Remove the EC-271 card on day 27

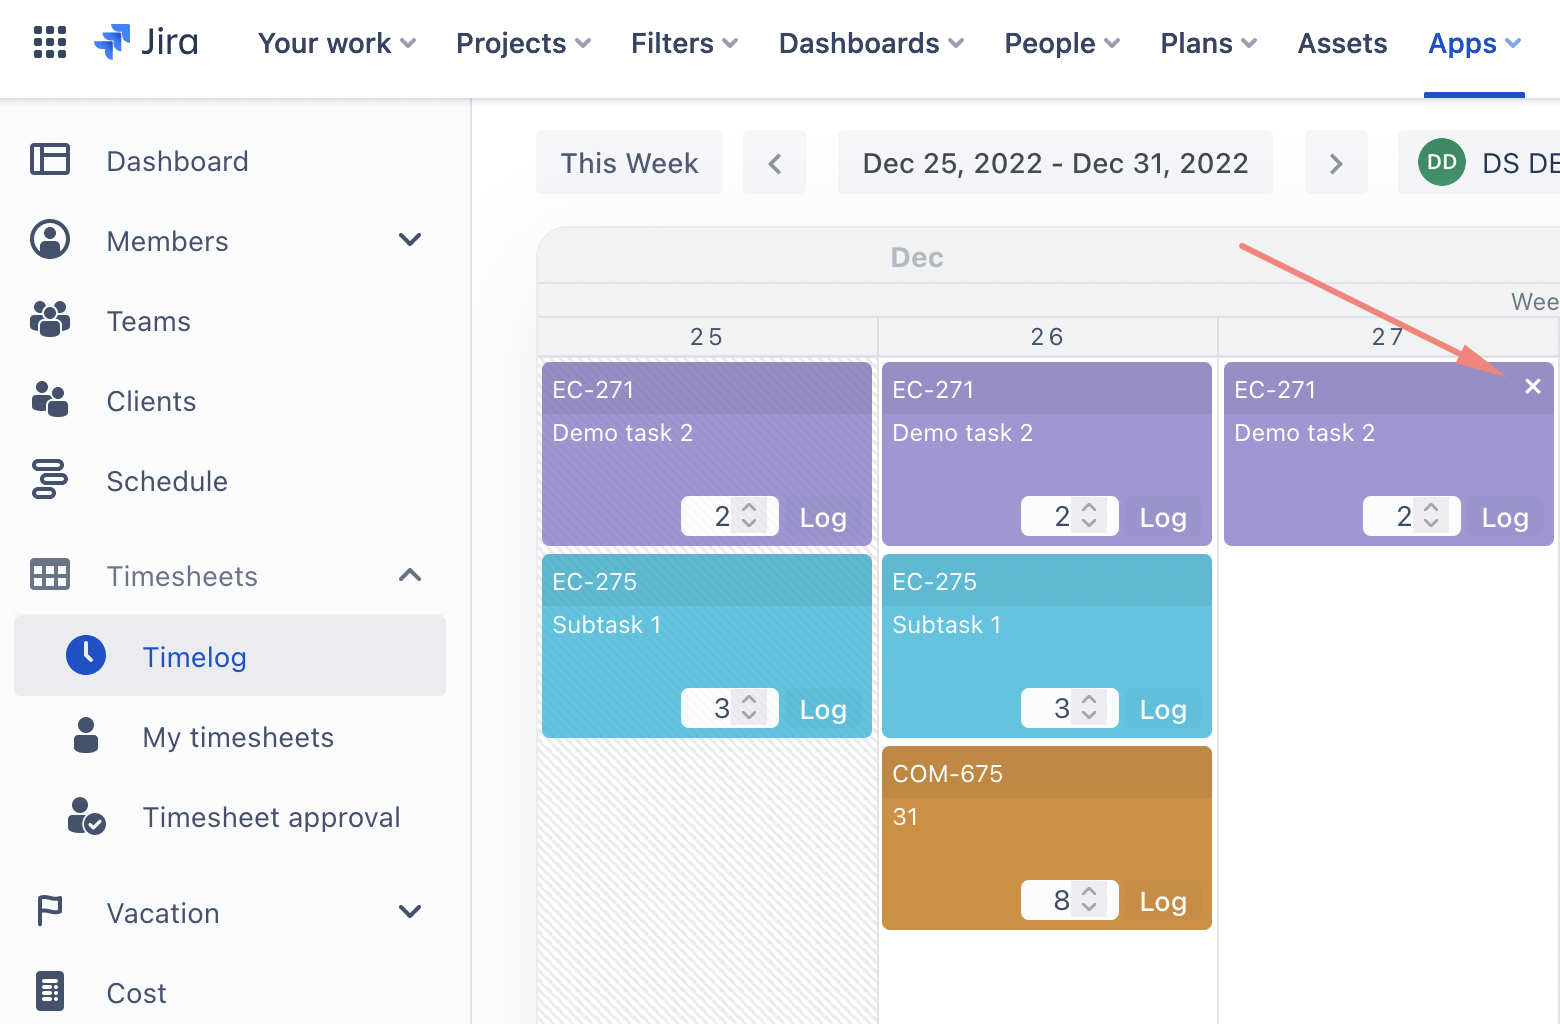point(1532,387)
